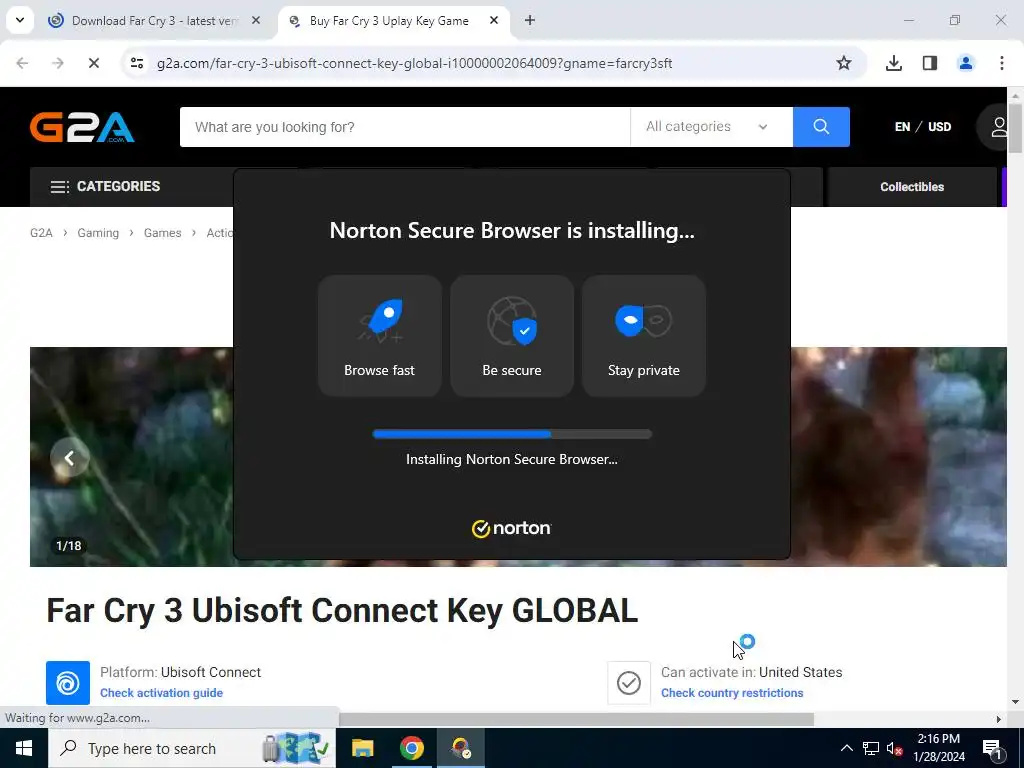Click the Norton installation progress bar
Viewport: 1024px width, 768px height.
[x=512, y=434]
